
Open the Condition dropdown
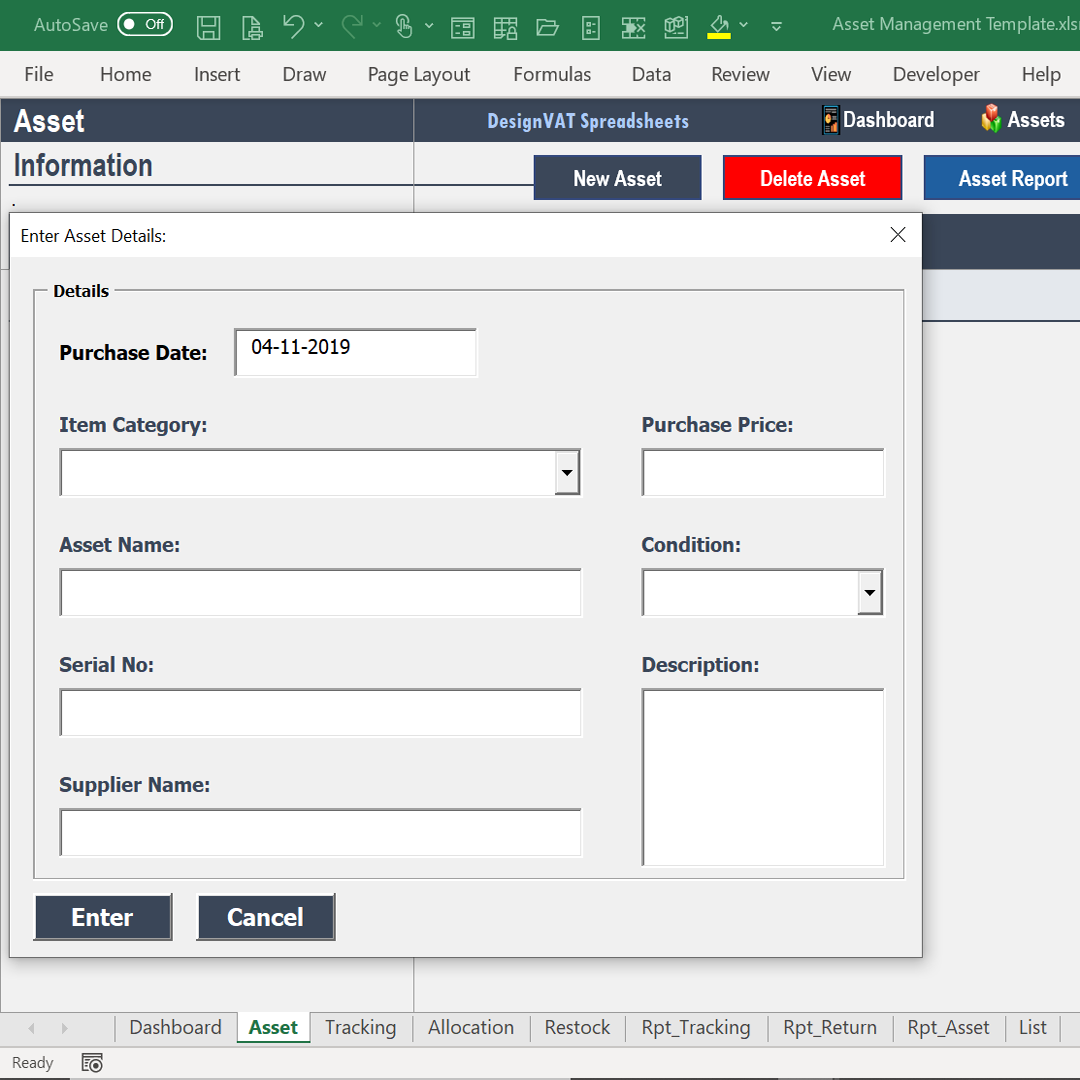(869, 592)
